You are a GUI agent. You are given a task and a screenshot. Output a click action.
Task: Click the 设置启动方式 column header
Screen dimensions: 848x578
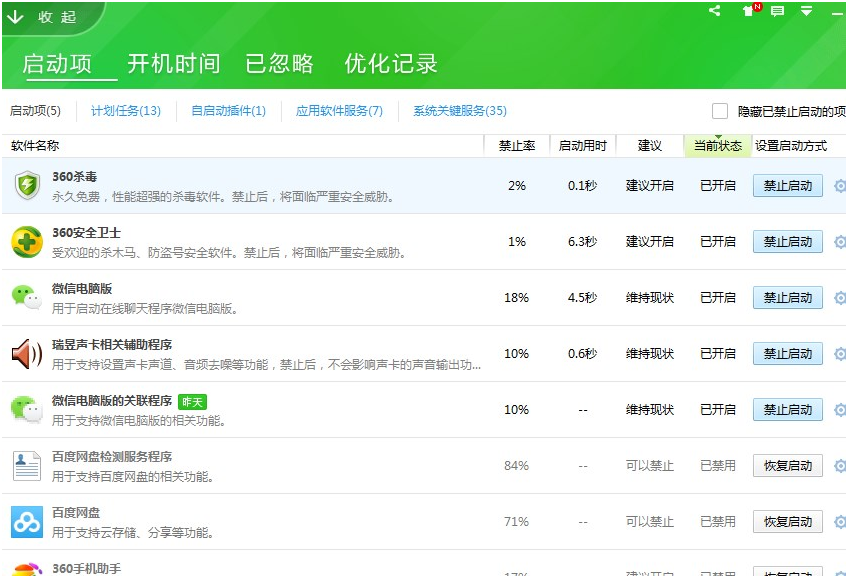791,146
